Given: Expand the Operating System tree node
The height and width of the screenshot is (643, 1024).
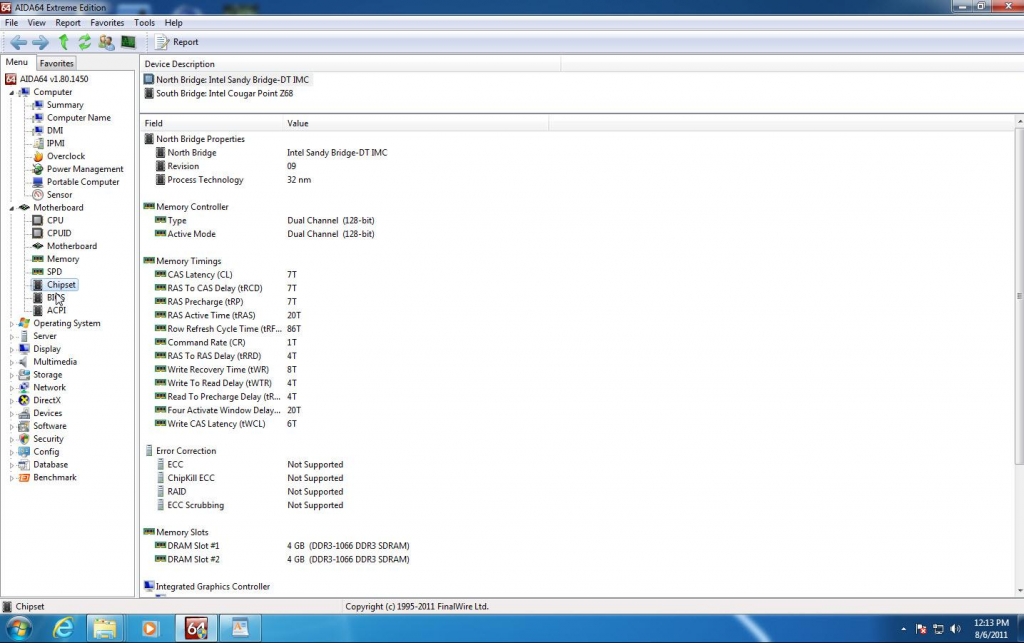Looking at the screenshot, I should 13,324.
